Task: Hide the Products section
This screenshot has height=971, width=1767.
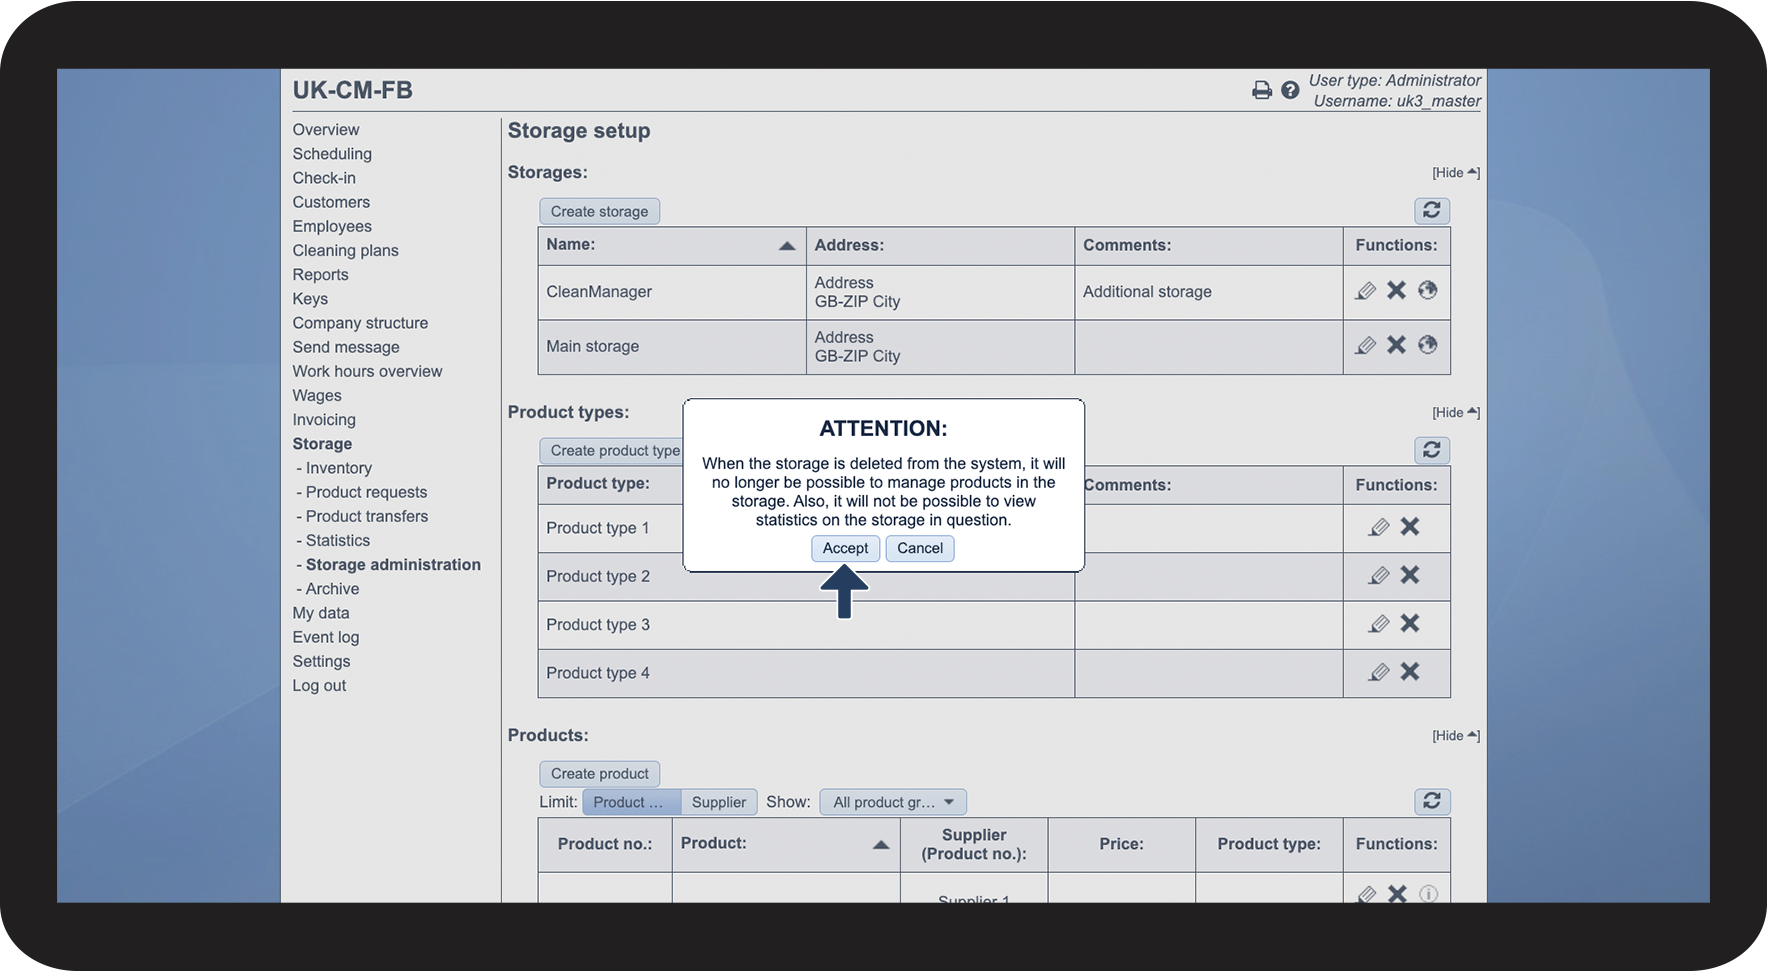Action: pos(1455,736)
